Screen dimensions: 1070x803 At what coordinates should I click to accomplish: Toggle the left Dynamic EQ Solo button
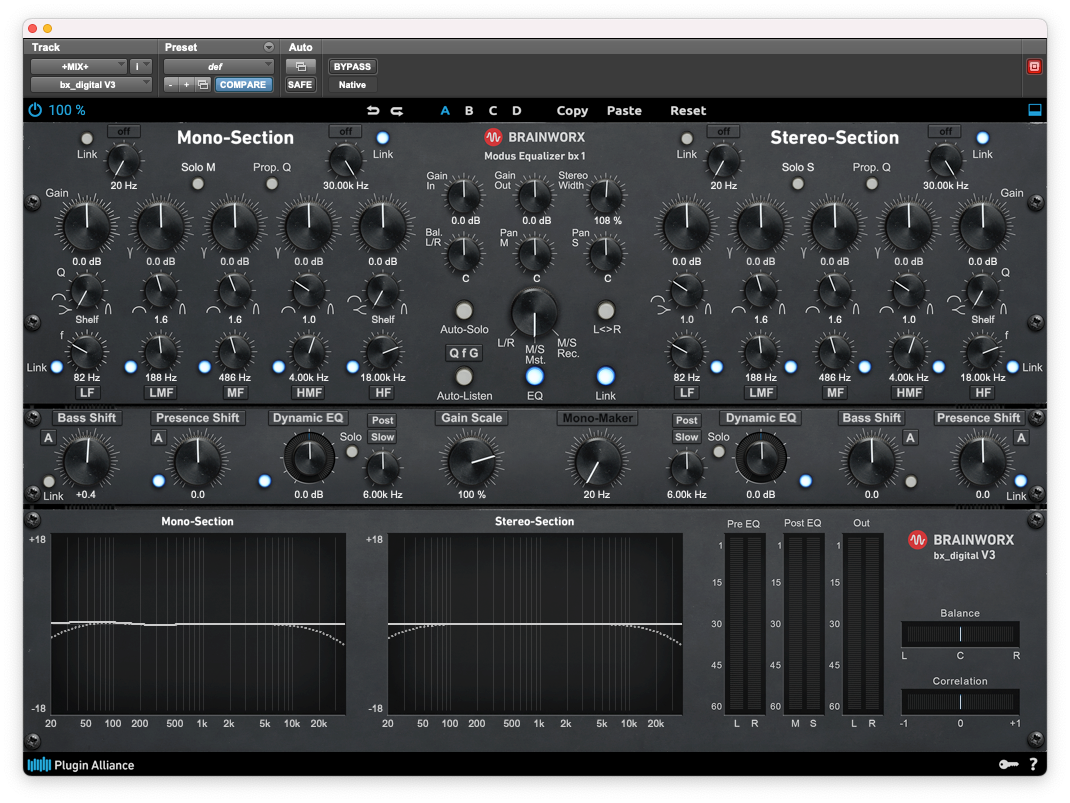pos(351,452)
